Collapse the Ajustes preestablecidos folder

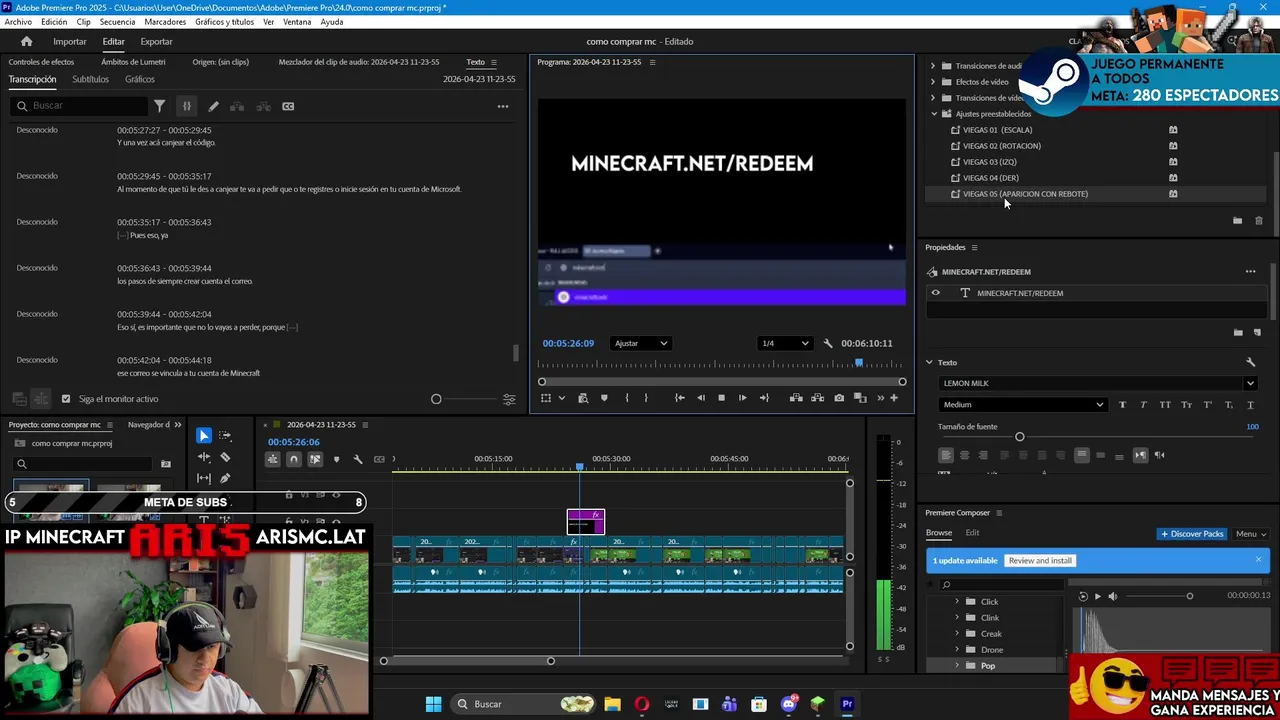[x=934, y=114]
